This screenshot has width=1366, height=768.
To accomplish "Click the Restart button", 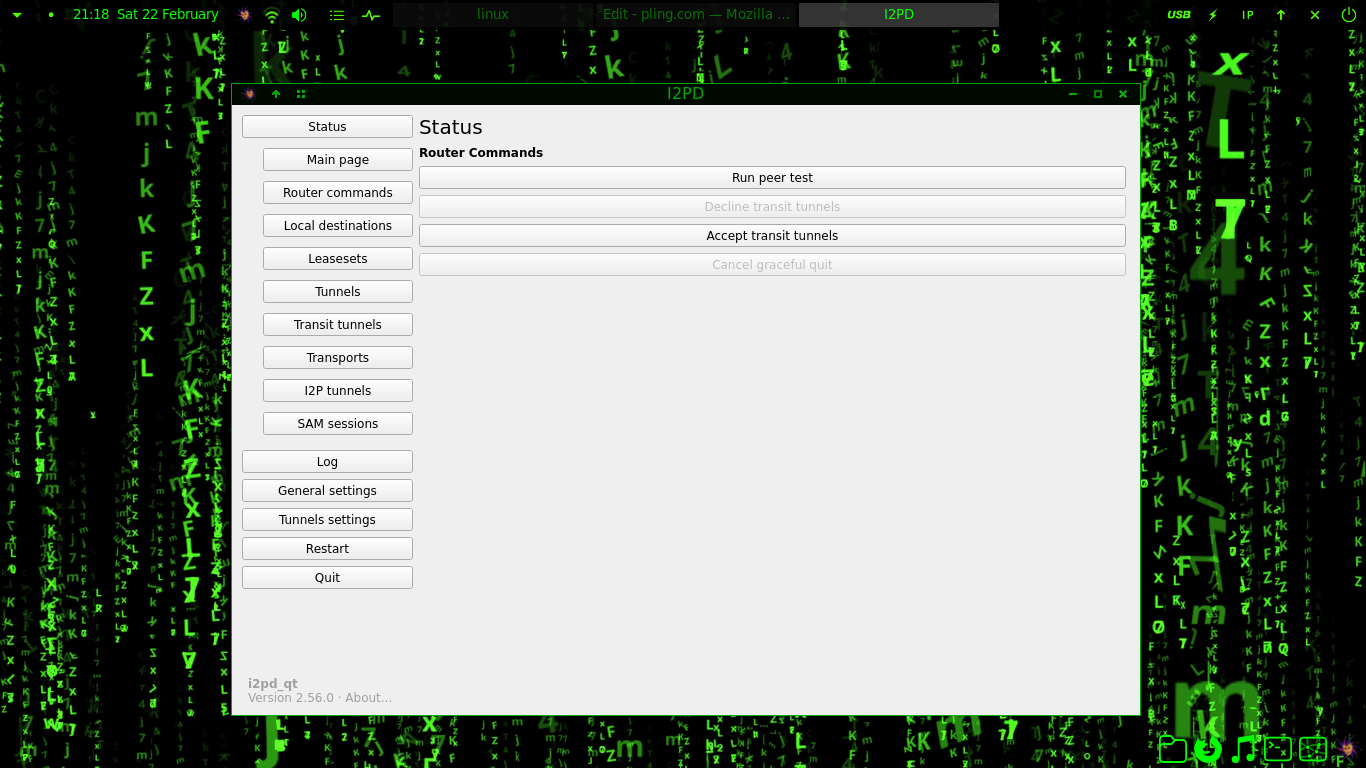I will tap(327, 549).
